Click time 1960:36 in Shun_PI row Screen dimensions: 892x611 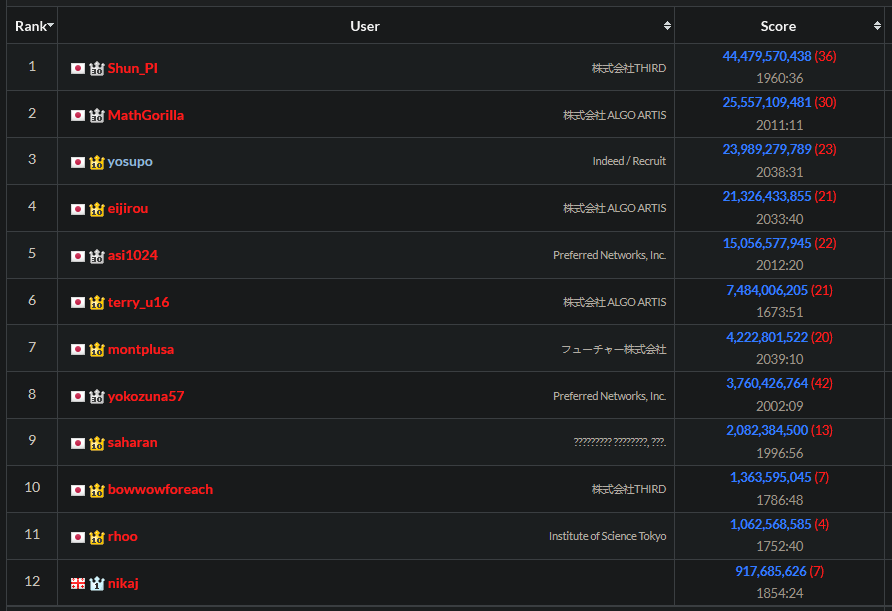pos(779,79)
